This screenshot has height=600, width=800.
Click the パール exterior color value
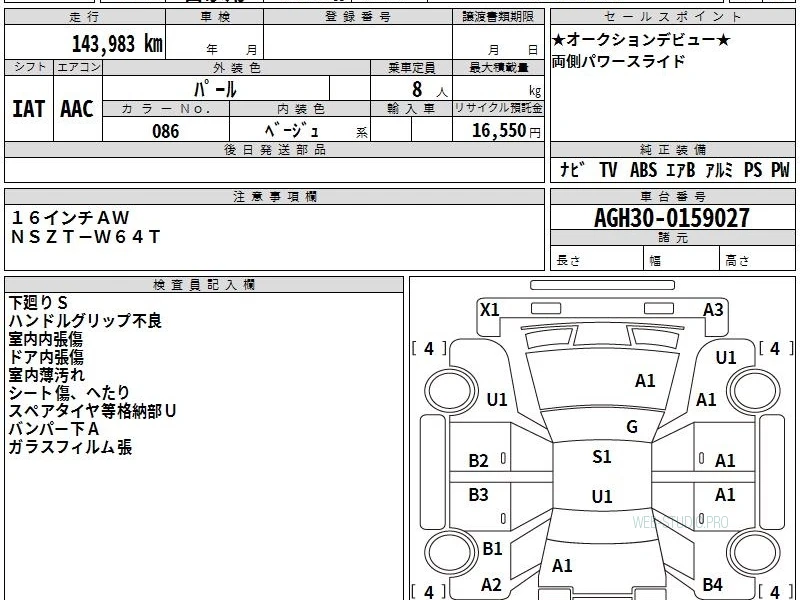point(215,89)
